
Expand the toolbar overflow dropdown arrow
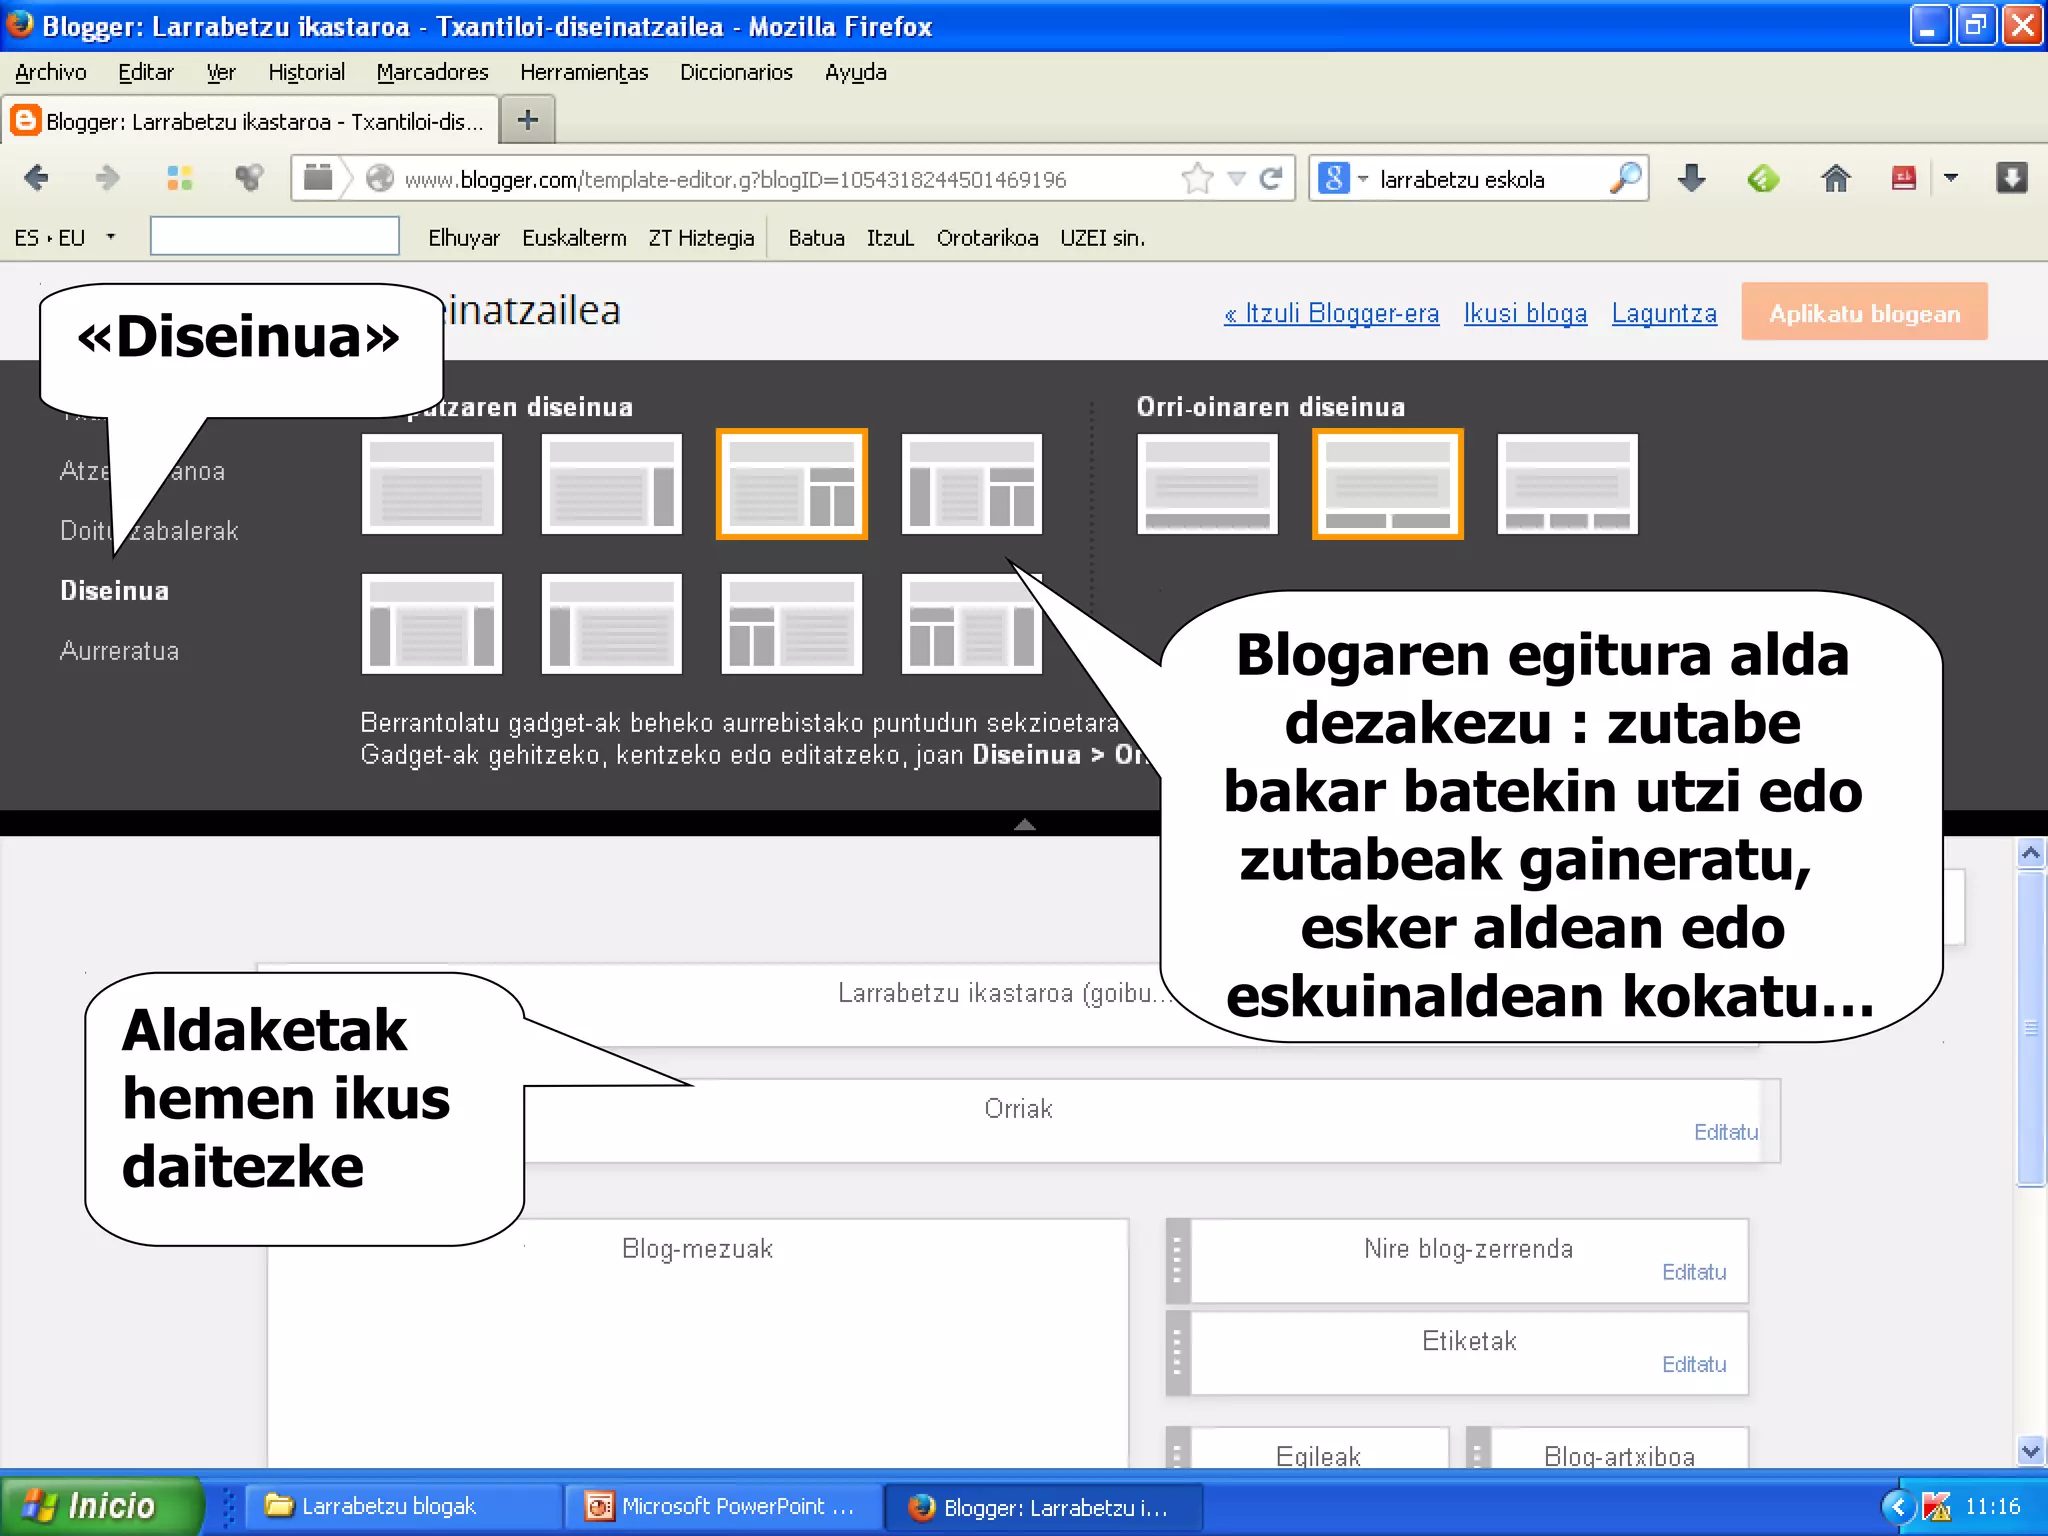coord(1950,179)
